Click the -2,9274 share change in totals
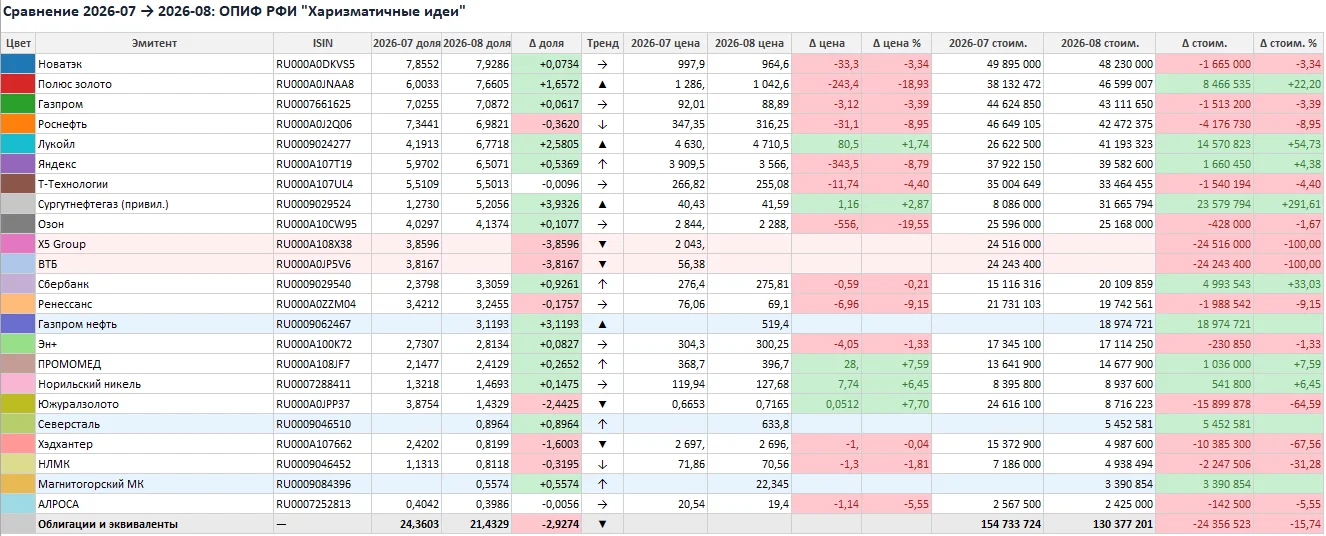The width and height of the screenshot is (1326, 536). click(x=546, y=524)
